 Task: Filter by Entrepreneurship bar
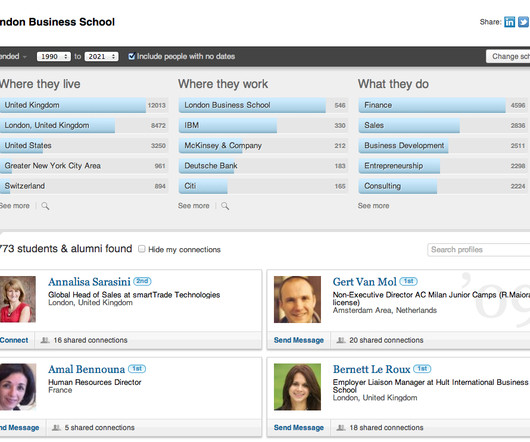click(x=443, y=166)
